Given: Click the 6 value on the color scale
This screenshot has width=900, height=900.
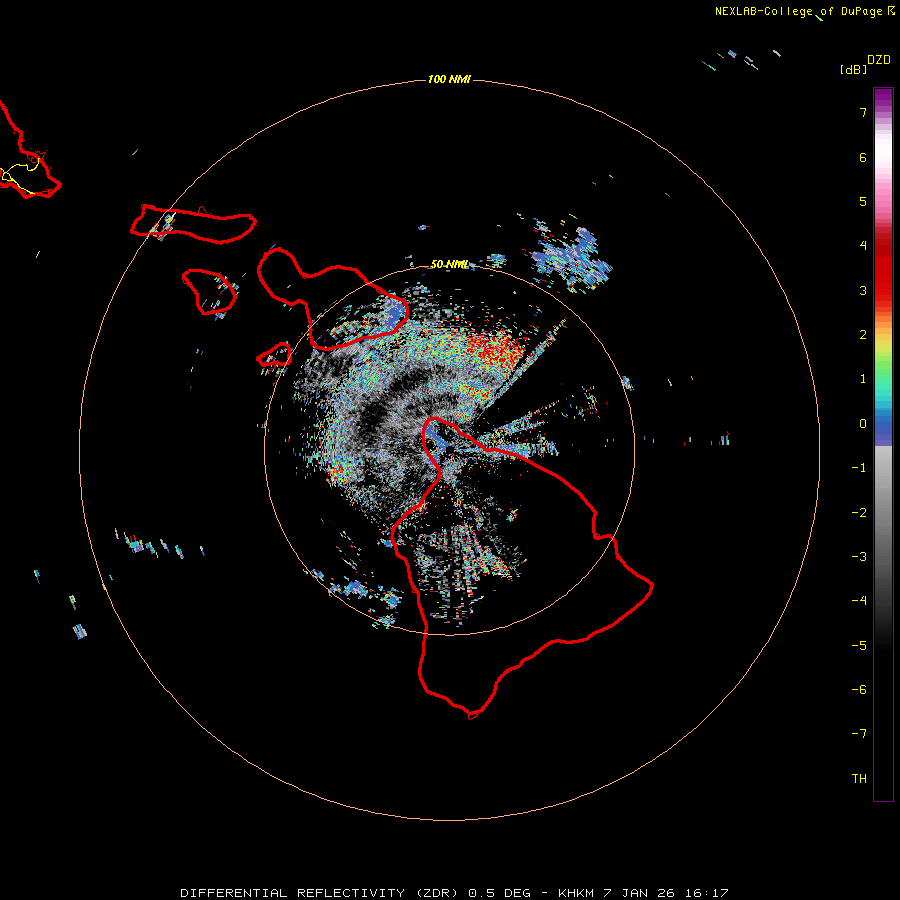Looking at the screenshot, I should (863, 157).
